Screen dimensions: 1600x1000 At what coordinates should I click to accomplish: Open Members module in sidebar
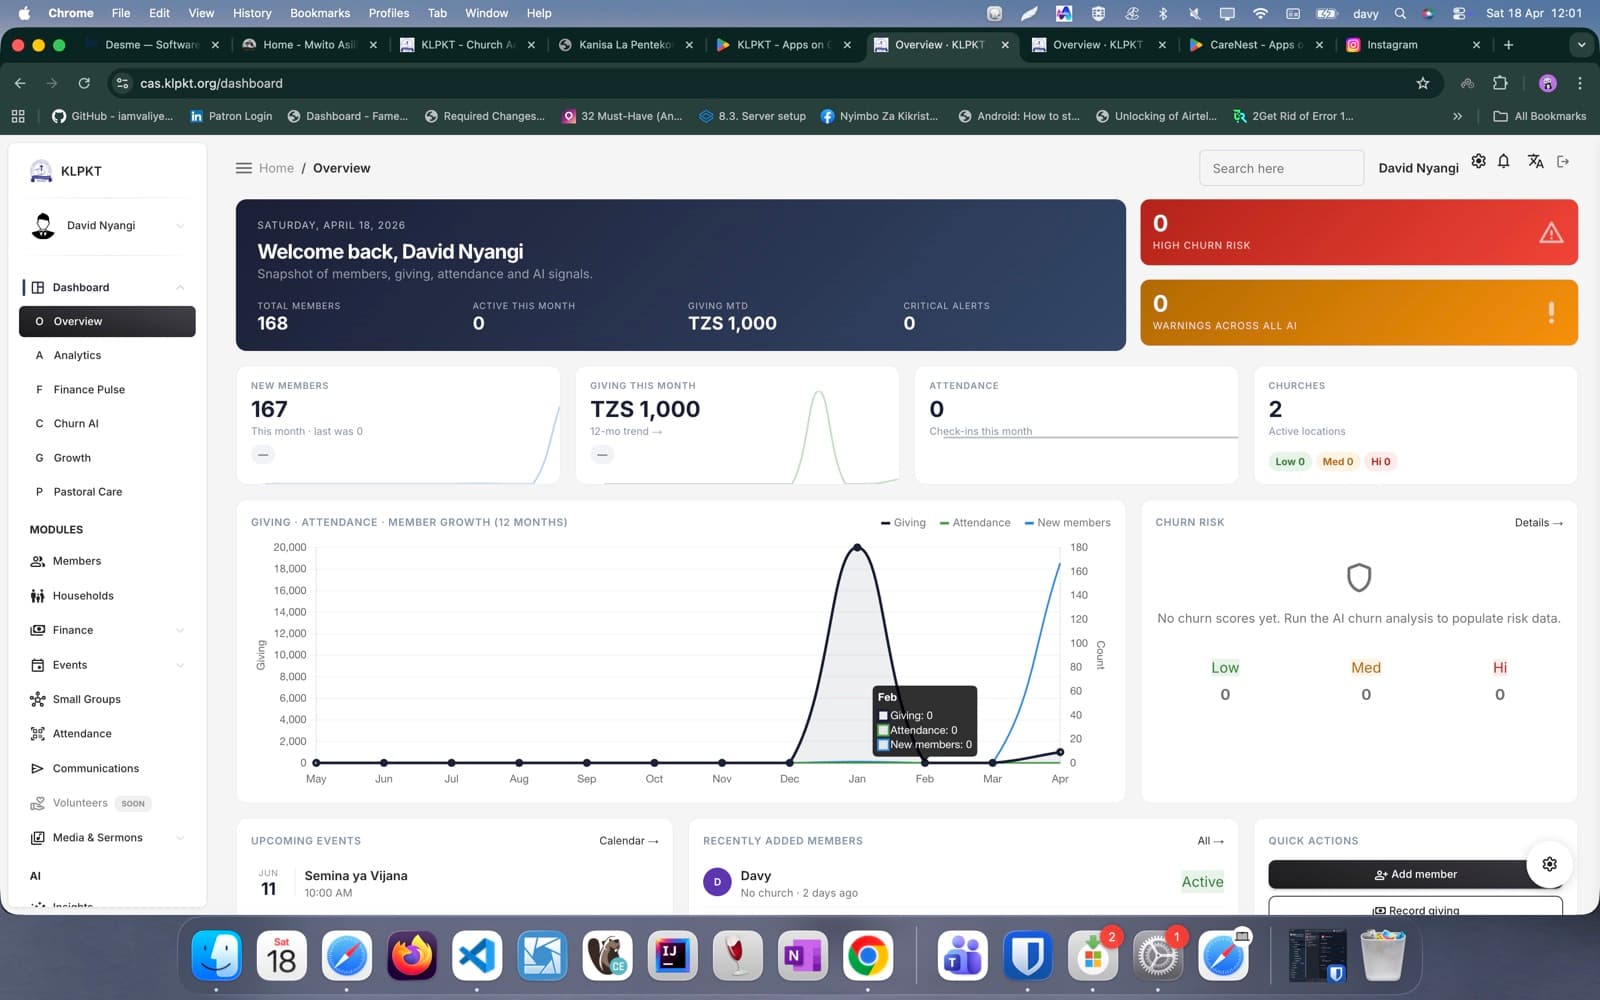pyautogui.click(x=77, y=561)
